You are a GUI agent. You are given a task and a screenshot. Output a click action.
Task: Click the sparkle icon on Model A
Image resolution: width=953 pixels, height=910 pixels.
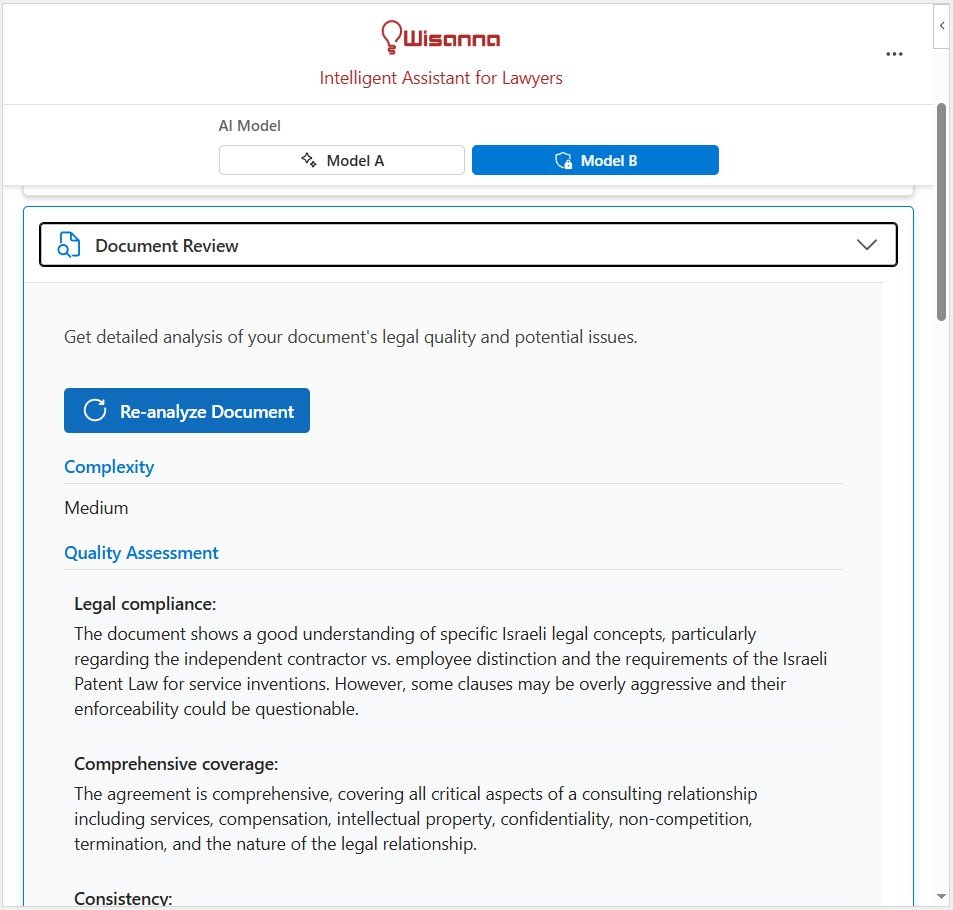[309, 160]
